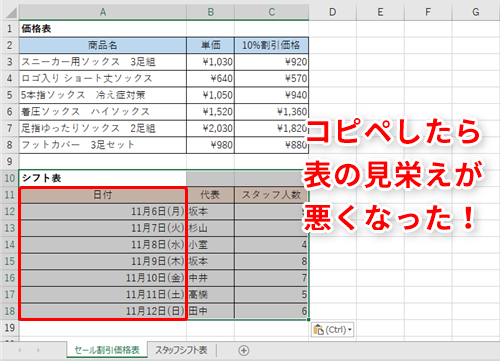Select cell フットカバー 3足セット

(103, 145)
